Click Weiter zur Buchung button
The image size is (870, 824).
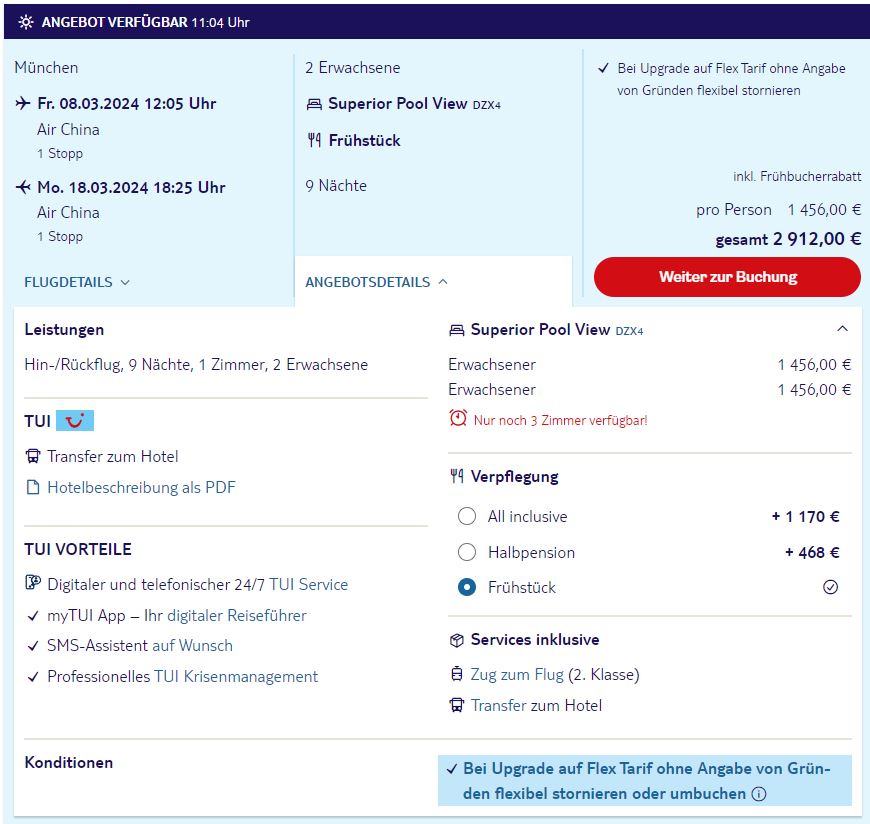pos(727,277)
